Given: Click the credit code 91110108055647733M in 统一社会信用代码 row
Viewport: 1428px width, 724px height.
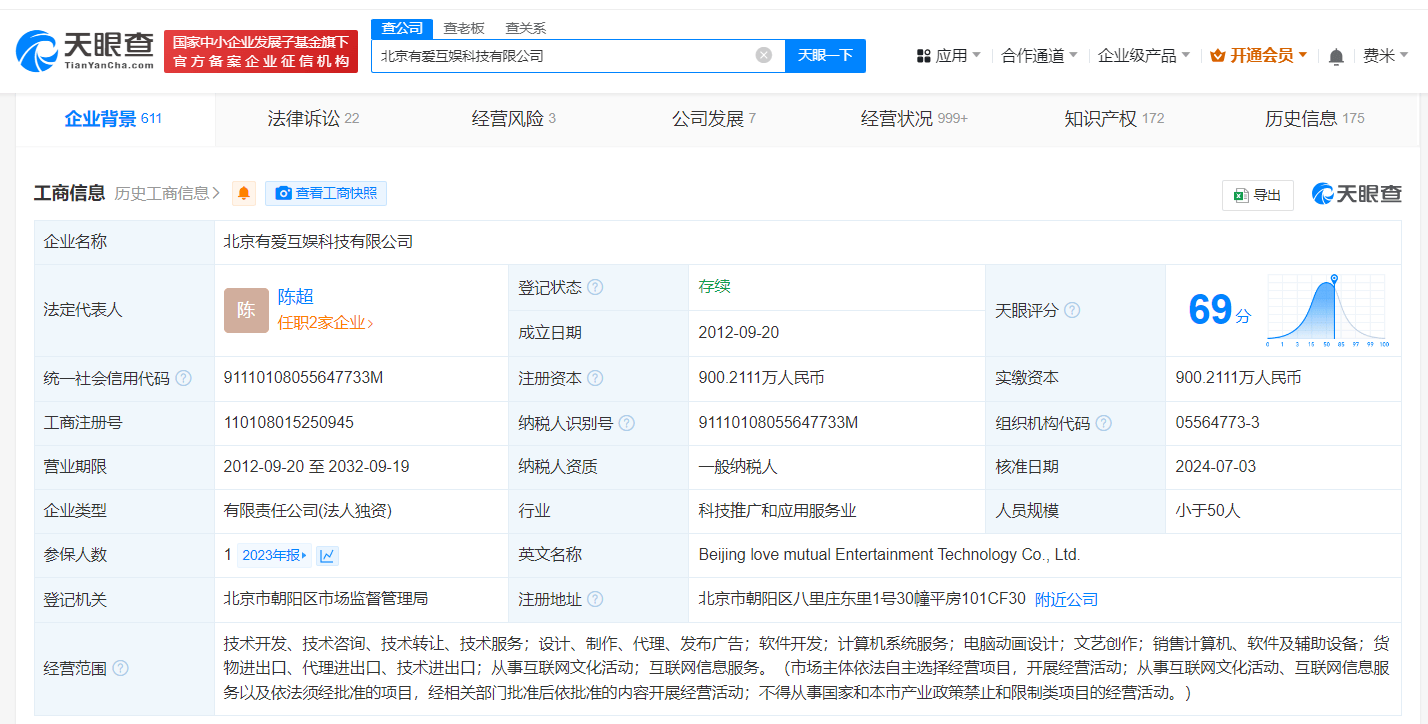Looking at the screenshot, I should [x=304, y=378].
